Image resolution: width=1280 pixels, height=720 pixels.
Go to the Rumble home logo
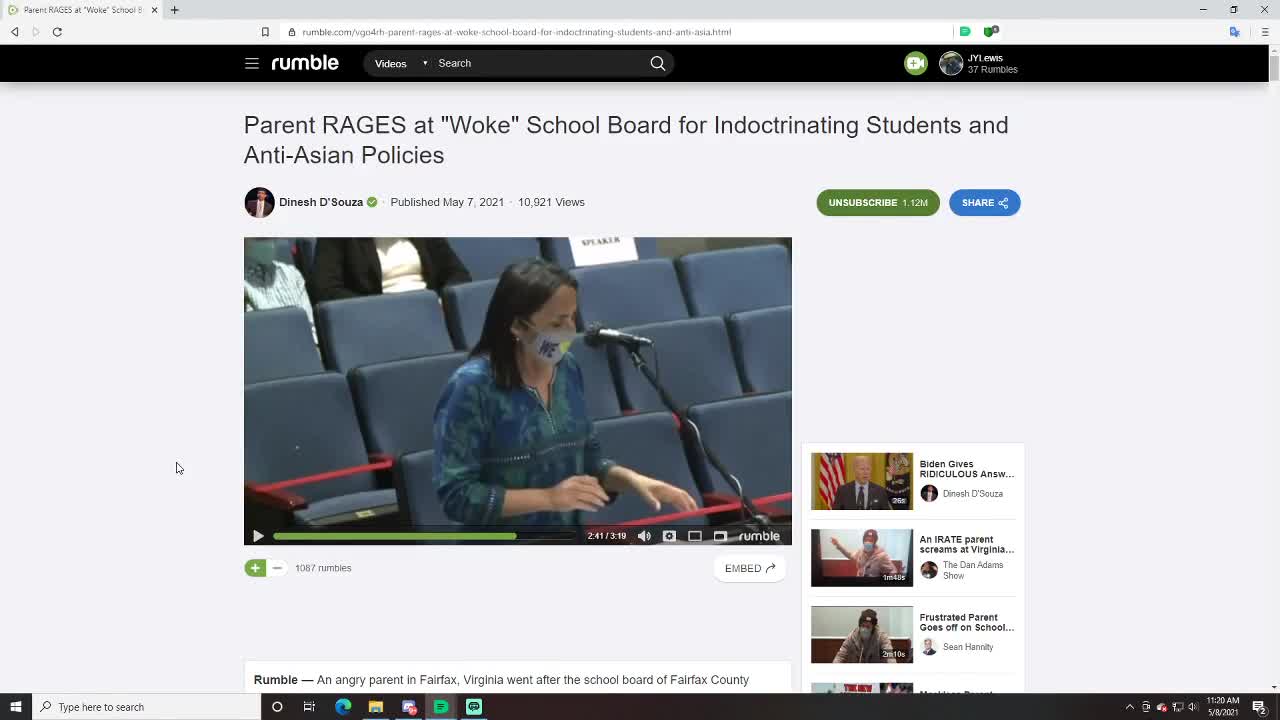[x=305, y=62]
